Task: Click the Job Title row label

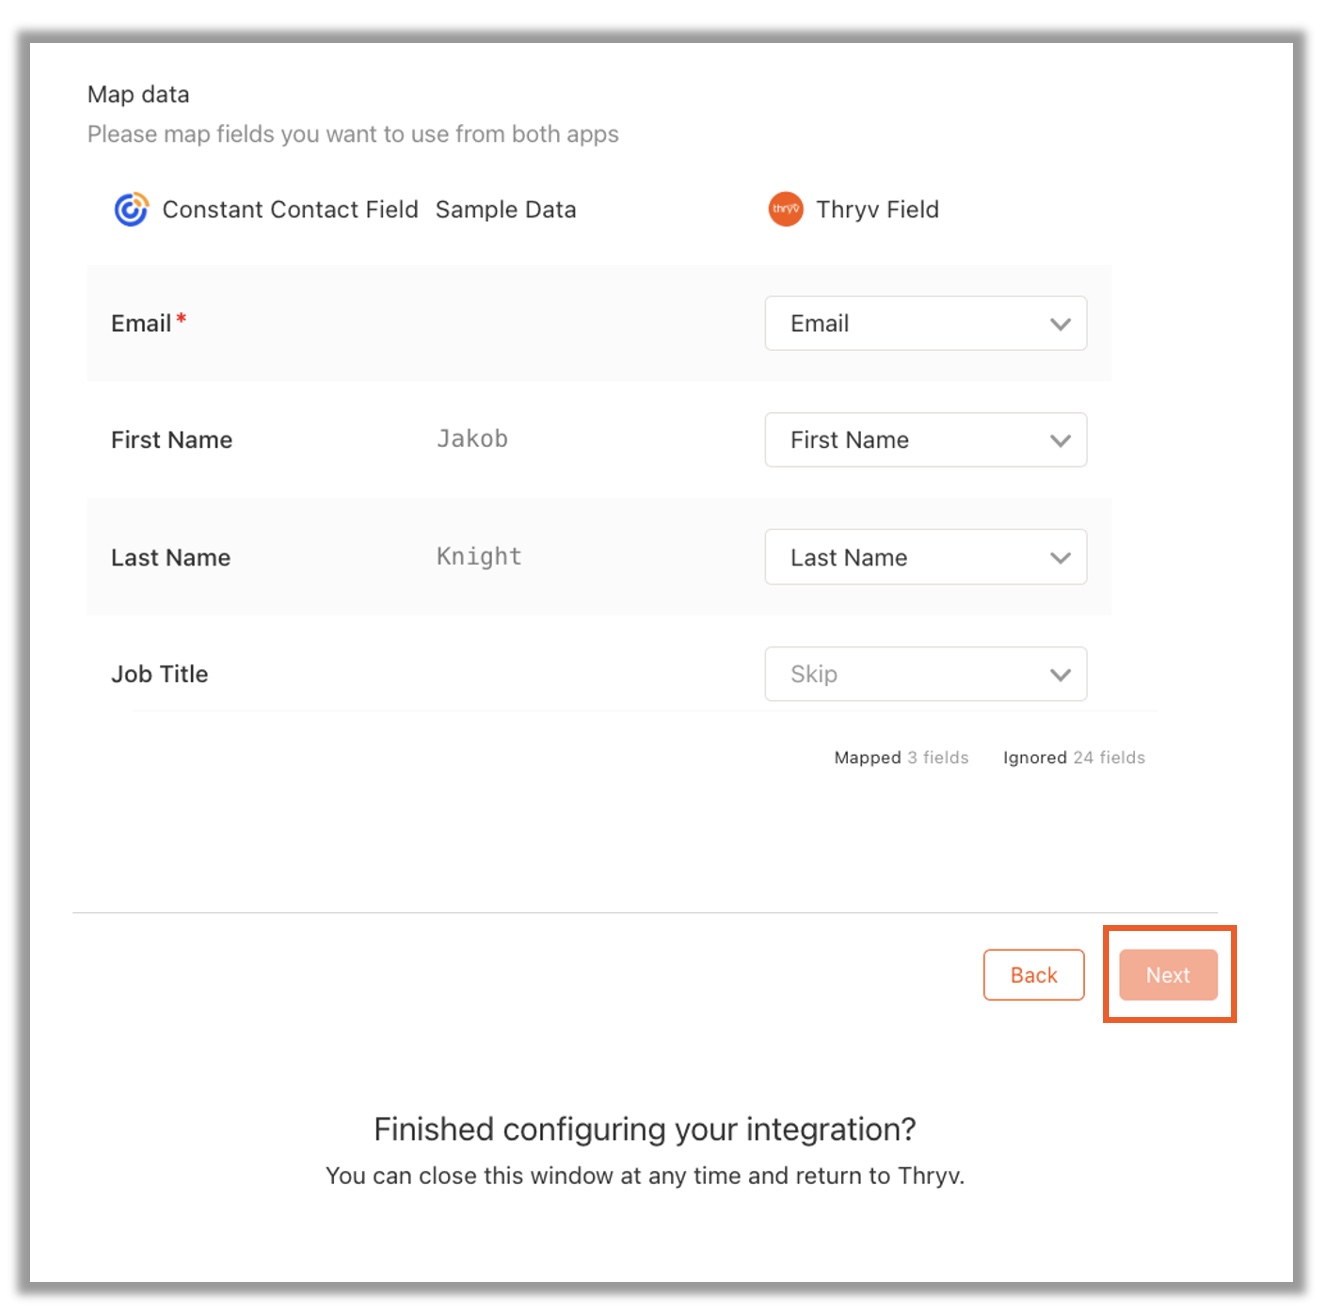Action: click(x=159, y=674)
